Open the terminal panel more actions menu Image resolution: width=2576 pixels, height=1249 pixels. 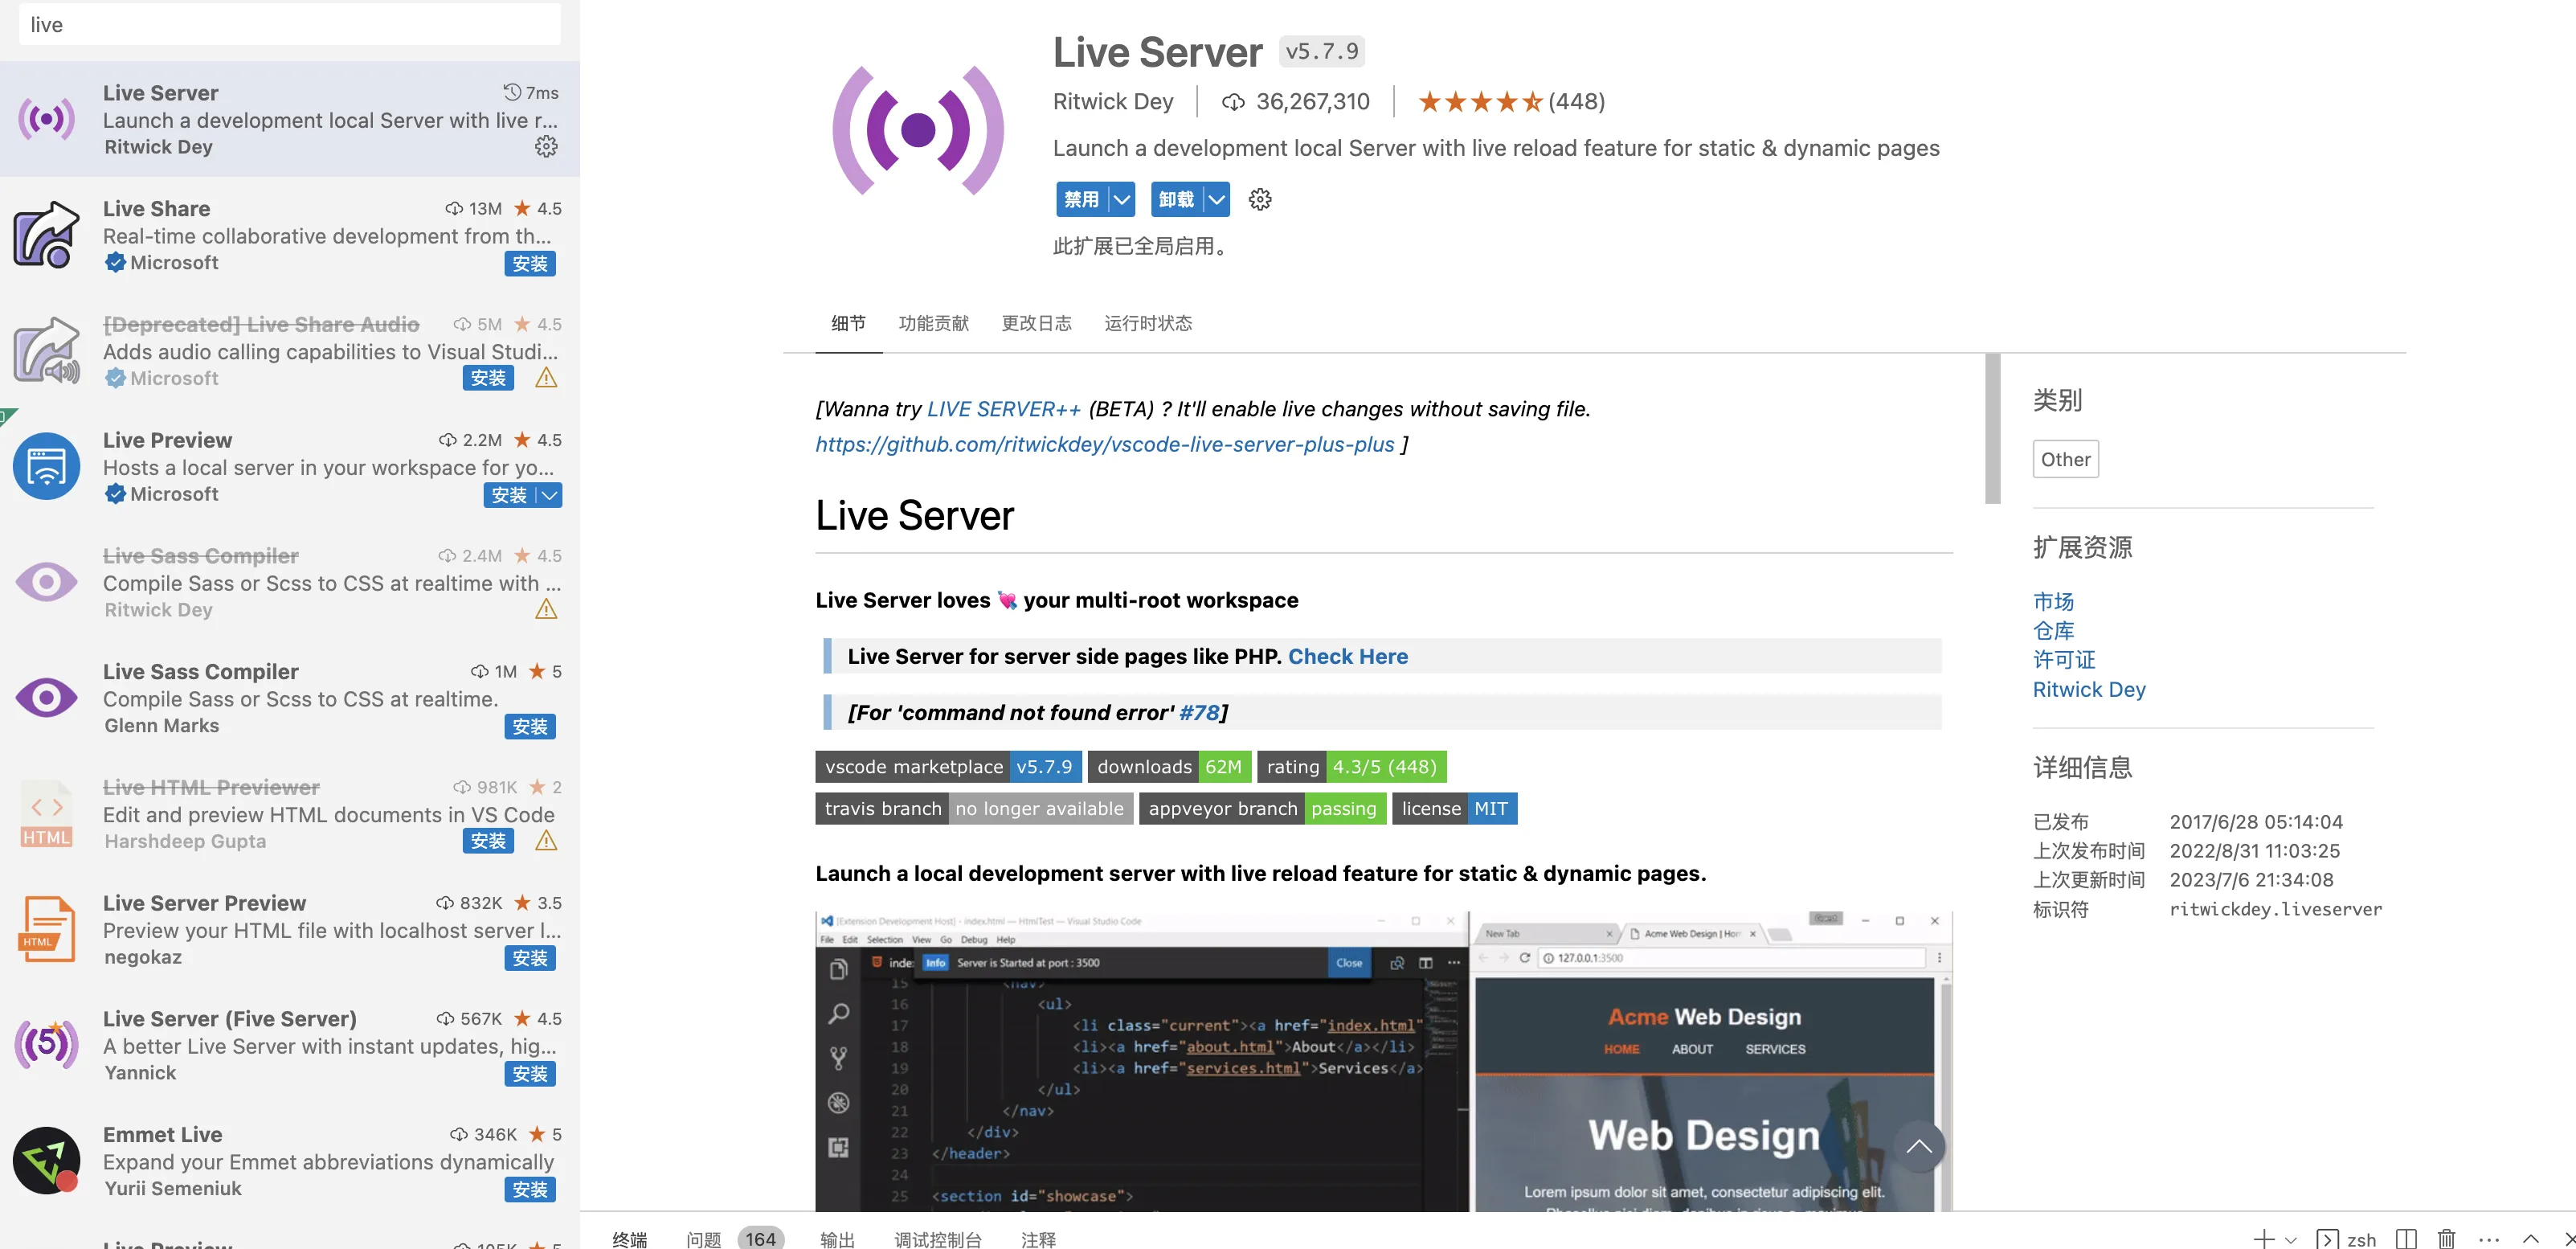[x=2489, y=1239]
